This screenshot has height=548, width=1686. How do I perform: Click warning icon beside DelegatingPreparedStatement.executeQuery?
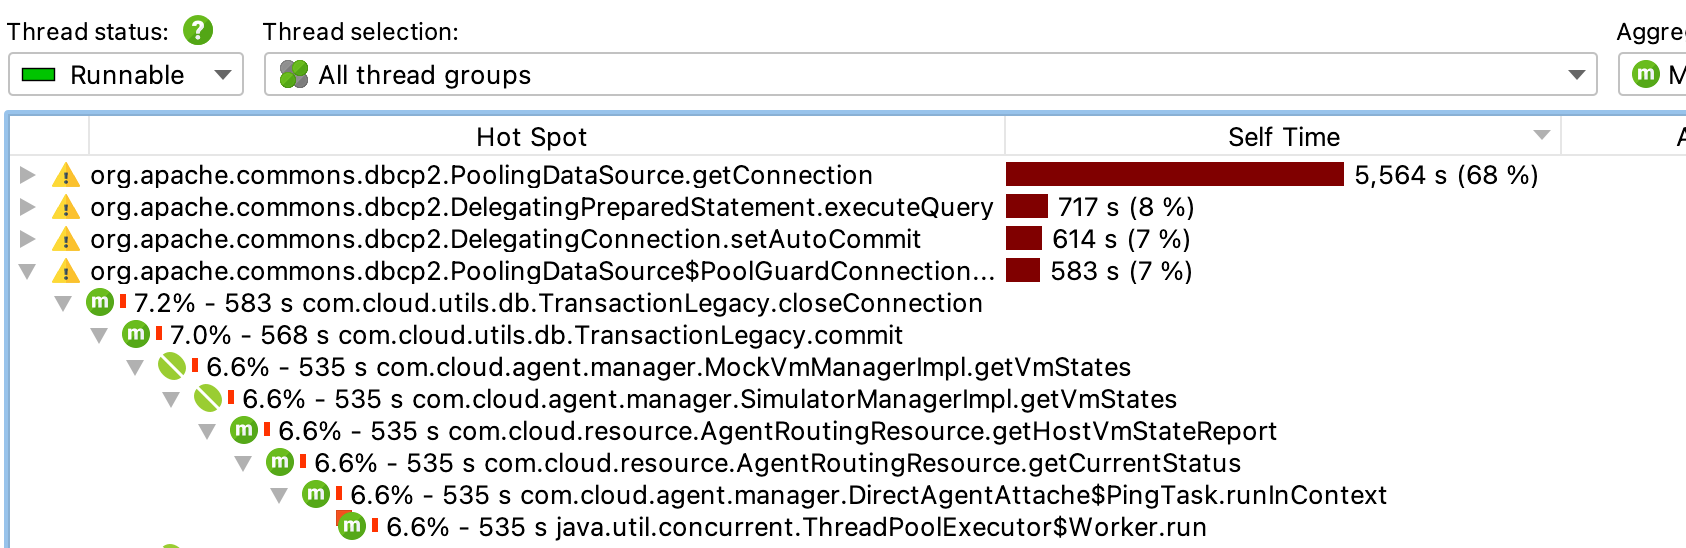[x=66, y=208]
